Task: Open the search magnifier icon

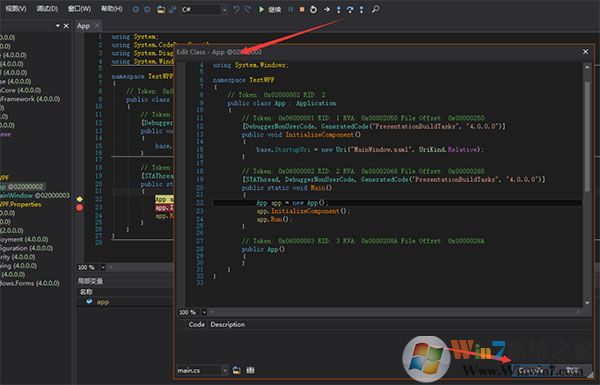Action: 375,9
